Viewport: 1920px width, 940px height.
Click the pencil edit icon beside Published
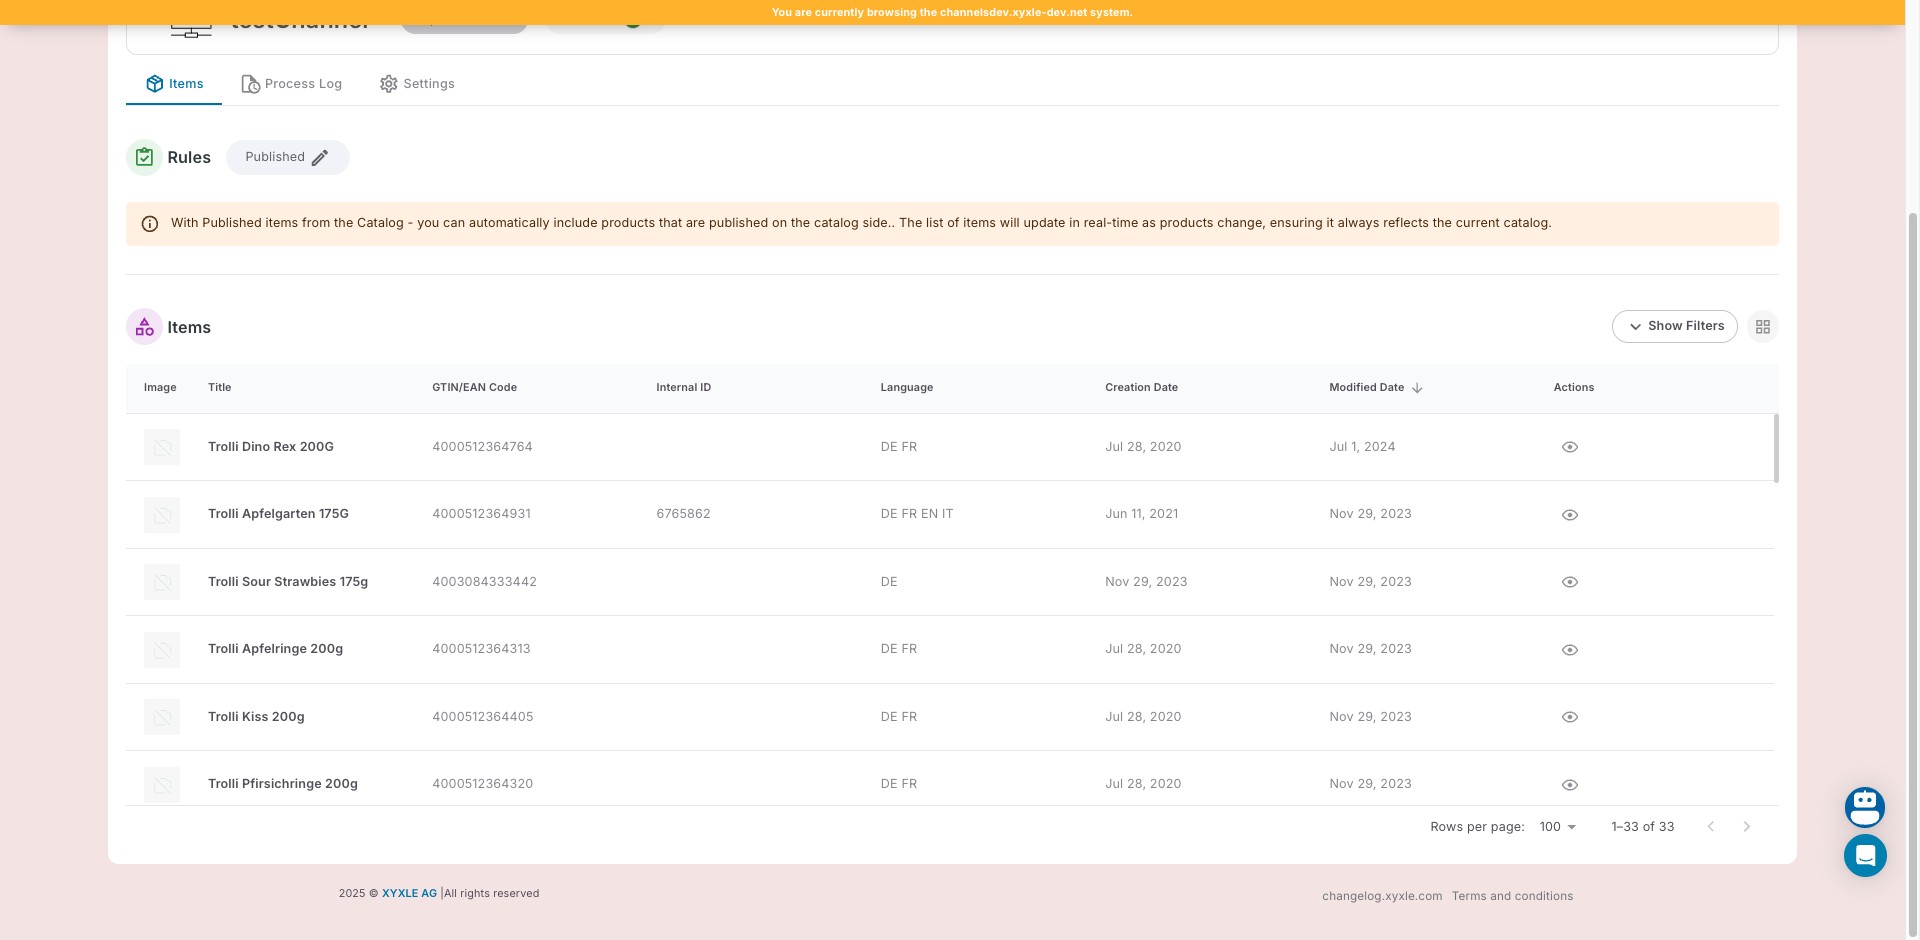coord(320,158)
